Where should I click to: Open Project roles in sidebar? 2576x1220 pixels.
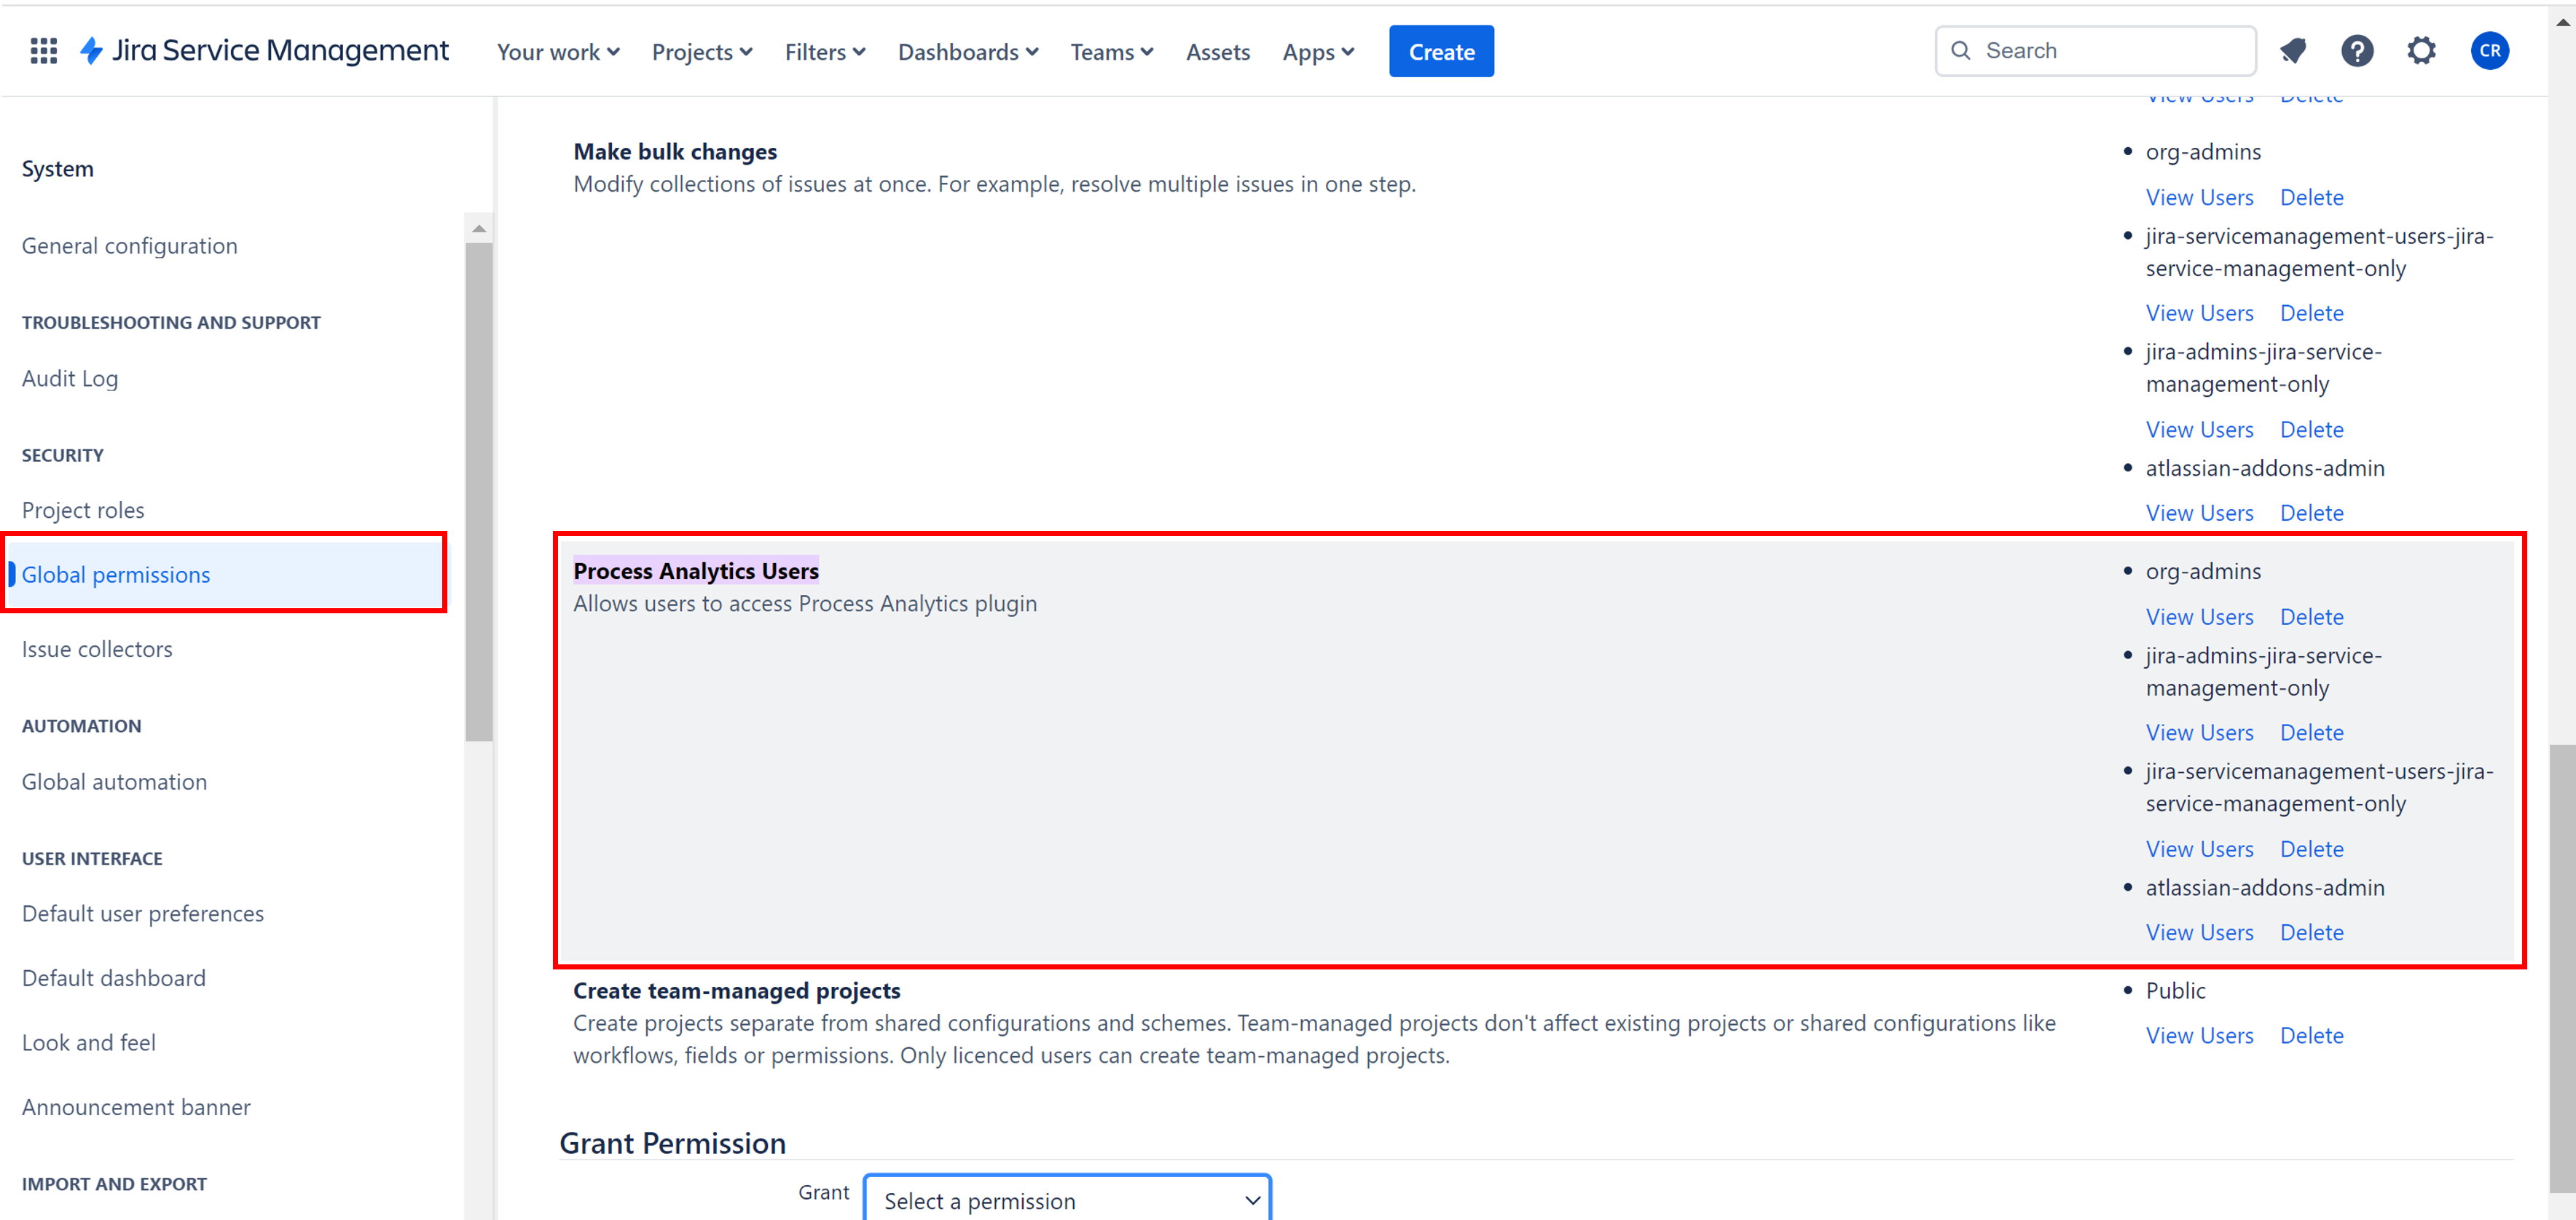coord(83,510)
